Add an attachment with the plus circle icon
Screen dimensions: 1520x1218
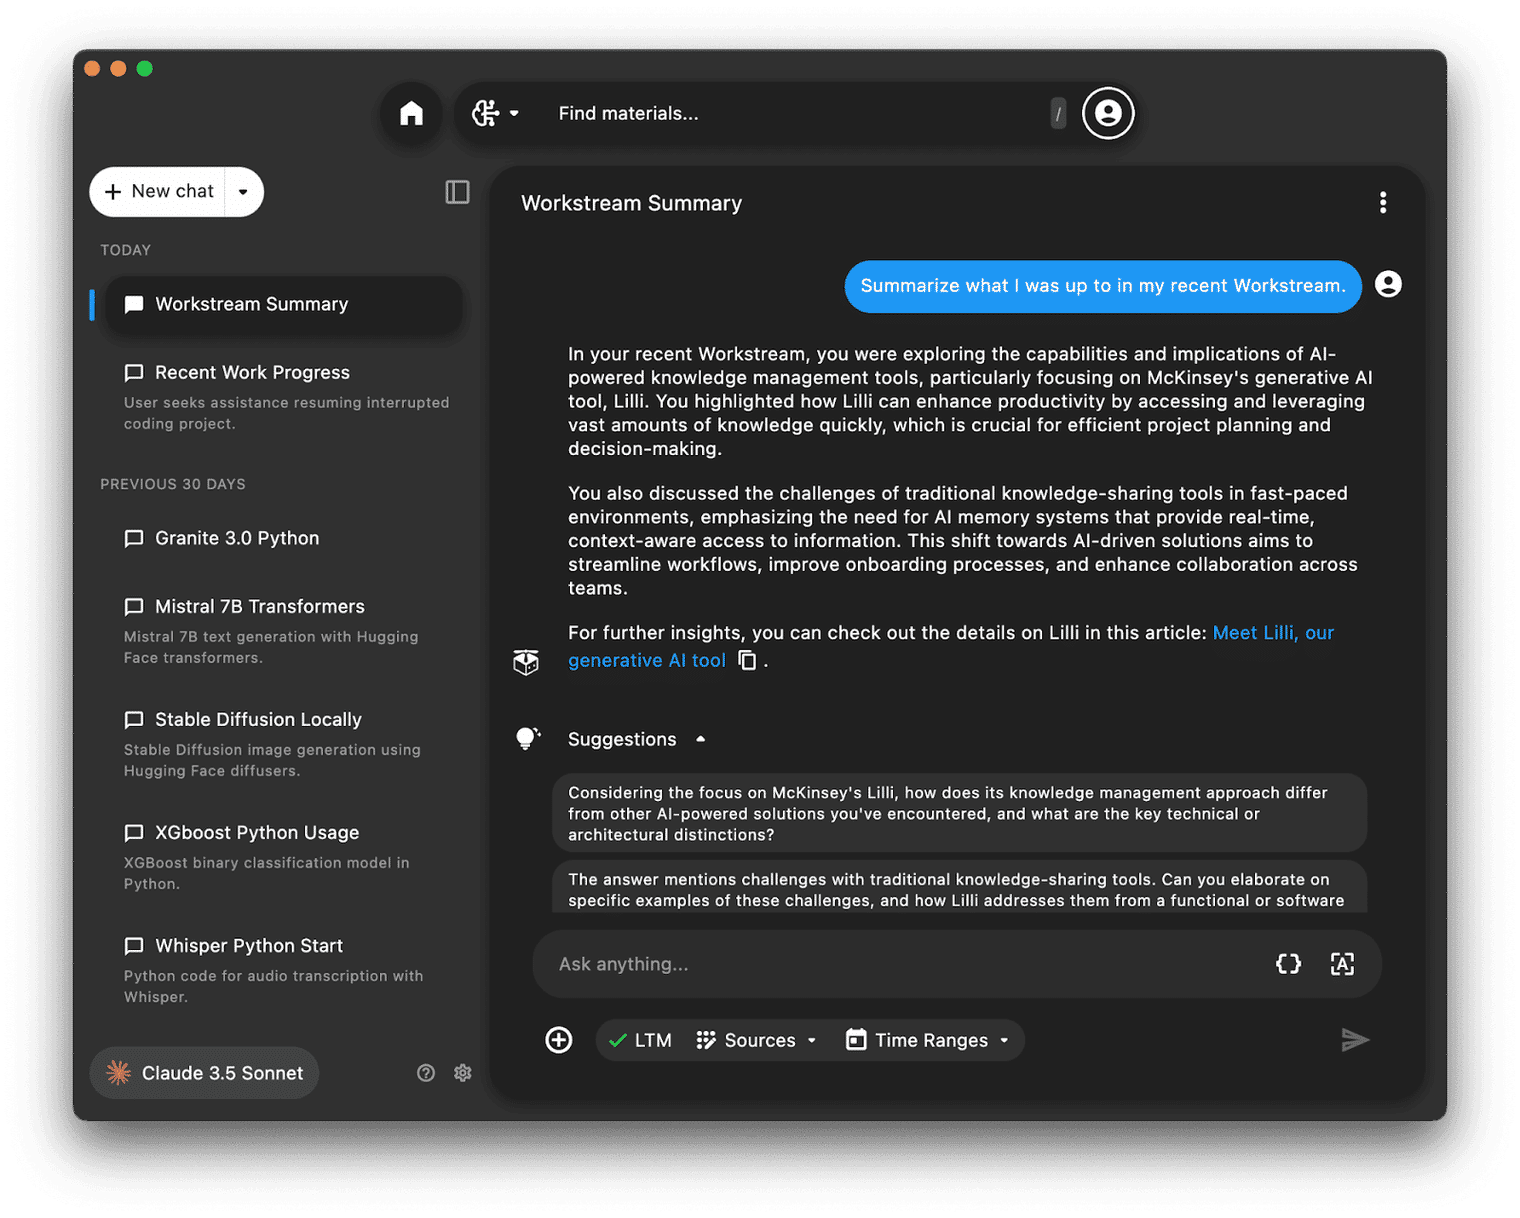pos(559,1040)
